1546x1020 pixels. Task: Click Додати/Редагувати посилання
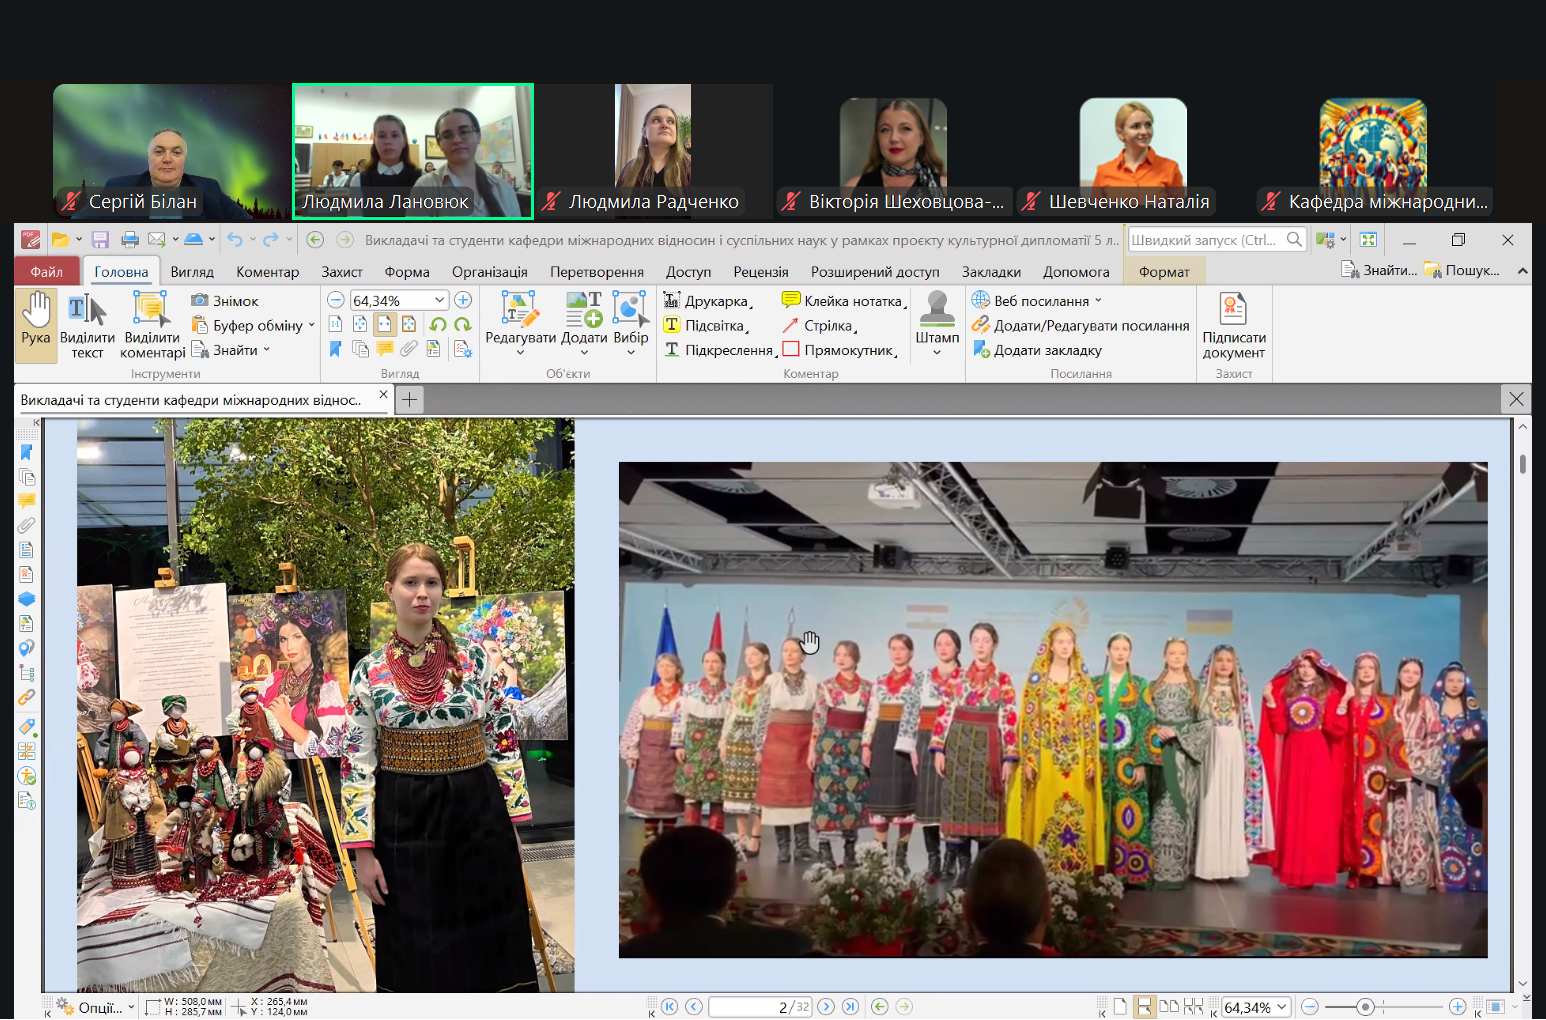pyautogui.click(x=1080, y=326)
